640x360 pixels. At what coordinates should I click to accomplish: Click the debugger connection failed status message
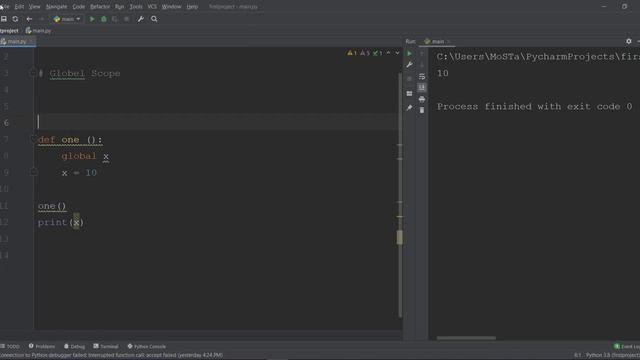(111, 355)
